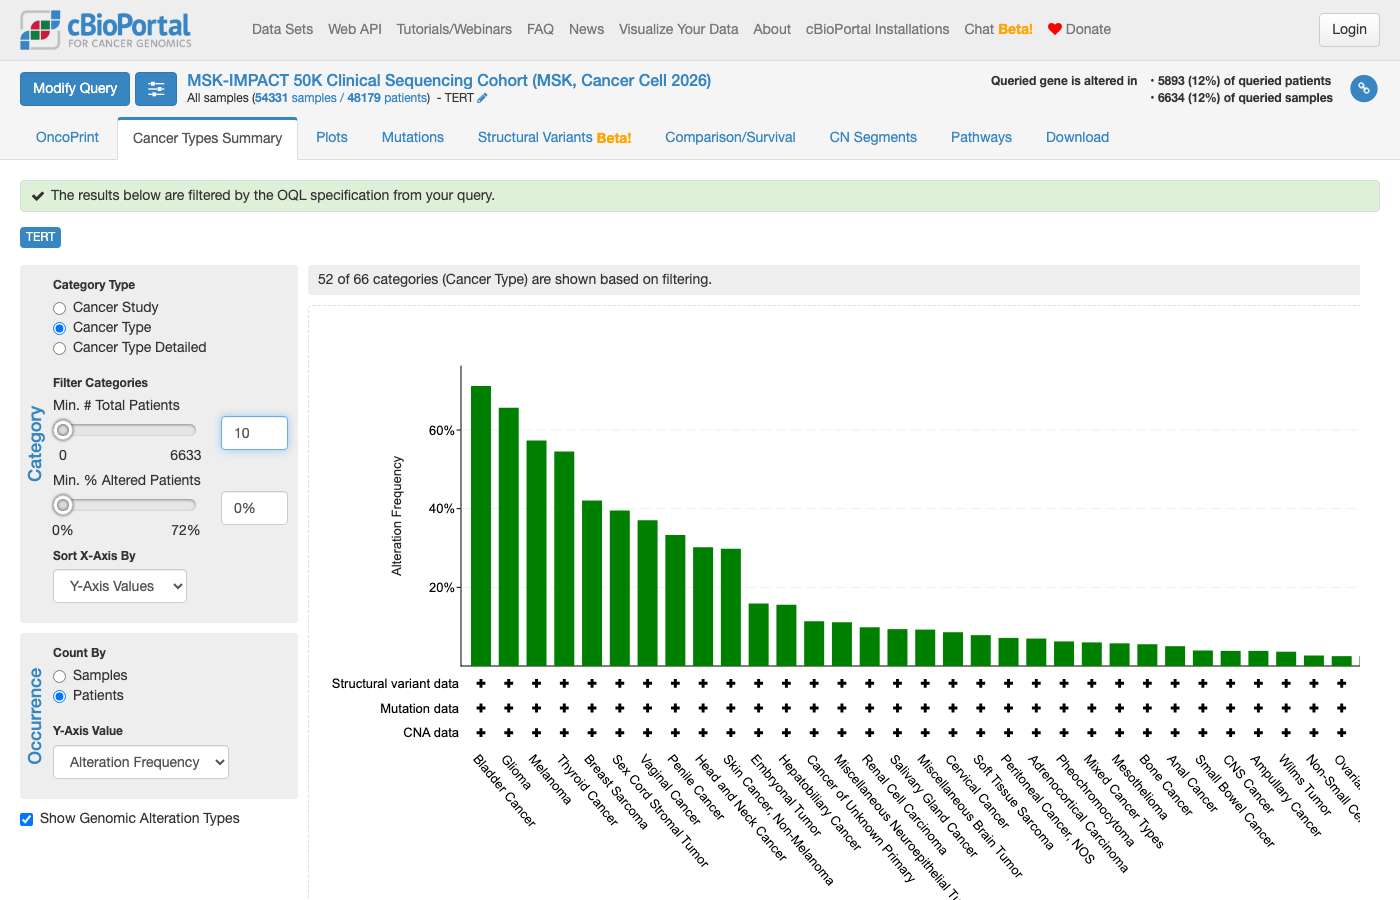Click the red heart Donate icon
Viewport: 1400px width, 900px height.
[x=1054, y=29]
